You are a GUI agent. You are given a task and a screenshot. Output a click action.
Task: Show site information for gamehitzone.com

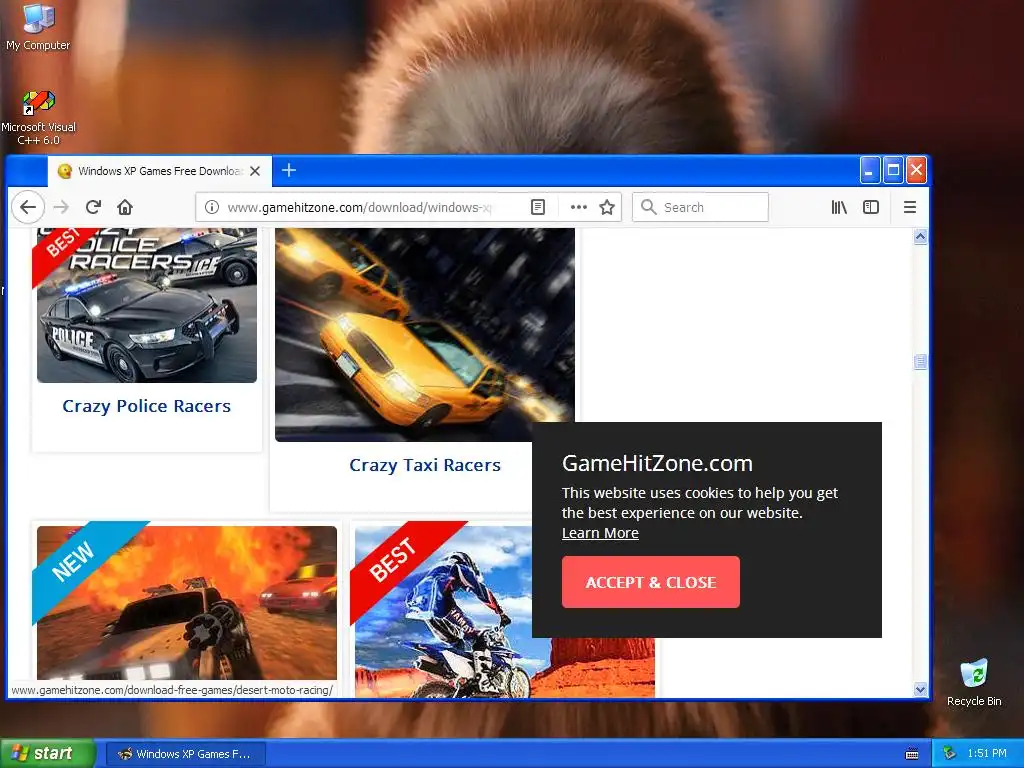212,207
